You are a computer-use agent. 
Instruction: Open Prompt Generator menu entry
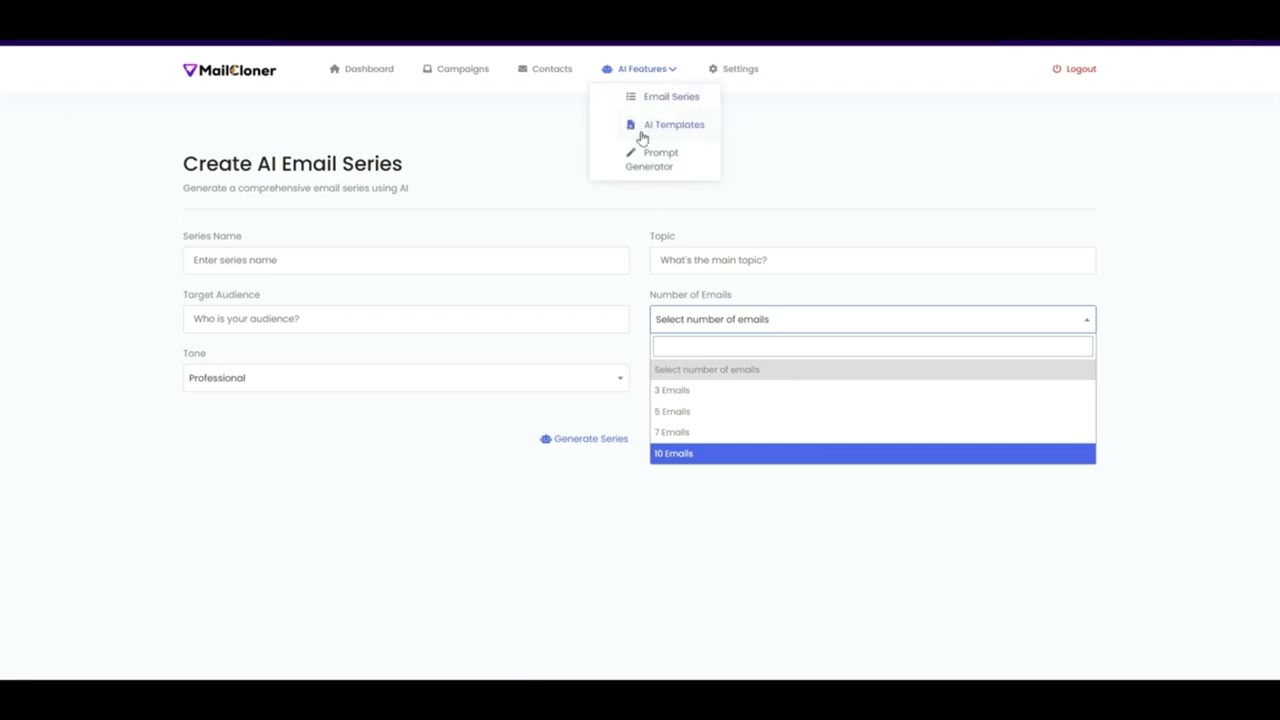pyautogui.click(x=652, y=160)
